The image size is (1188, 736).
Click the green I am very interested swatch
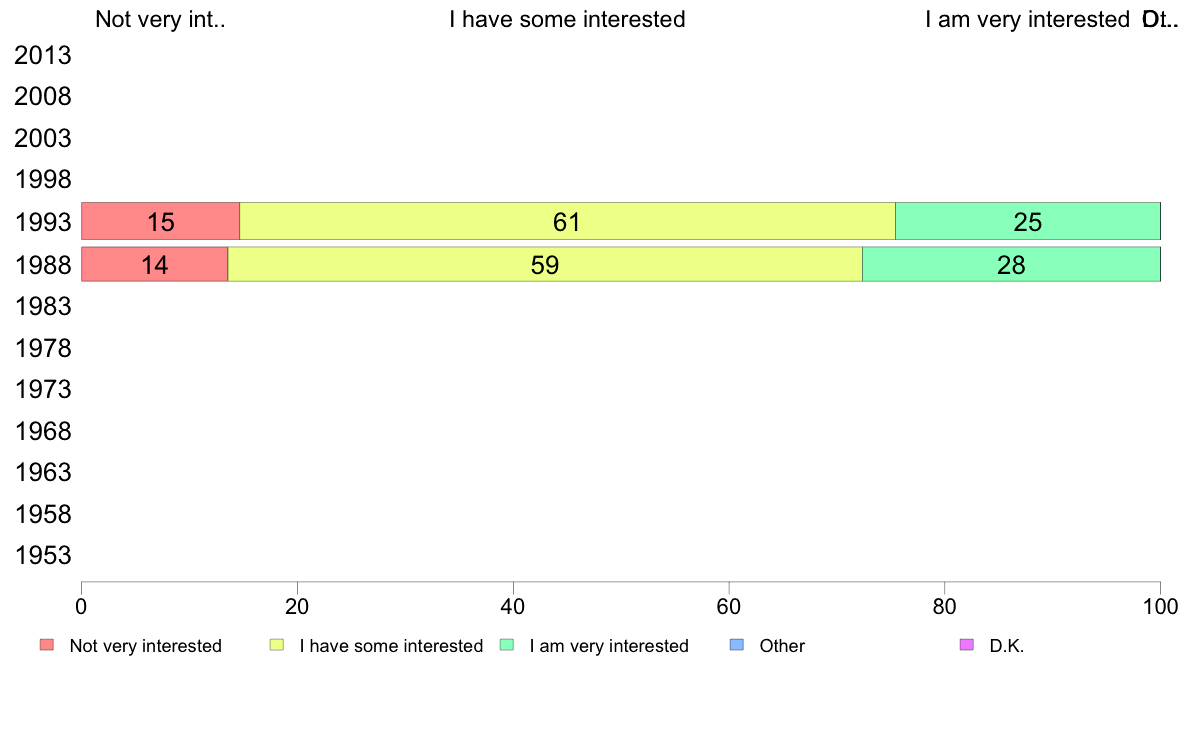(507, 645)
